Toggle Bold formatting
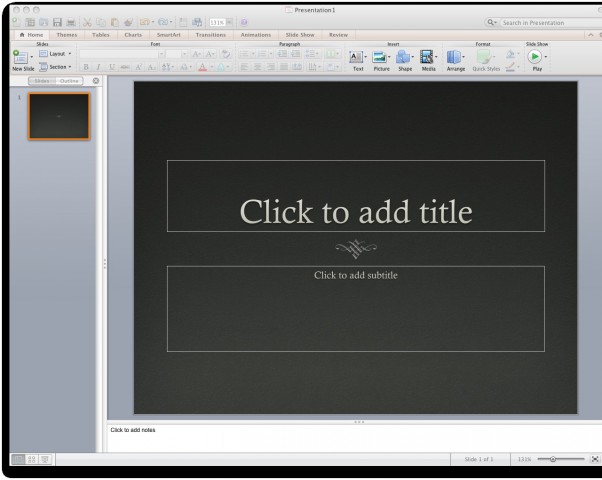 [86, 67]
